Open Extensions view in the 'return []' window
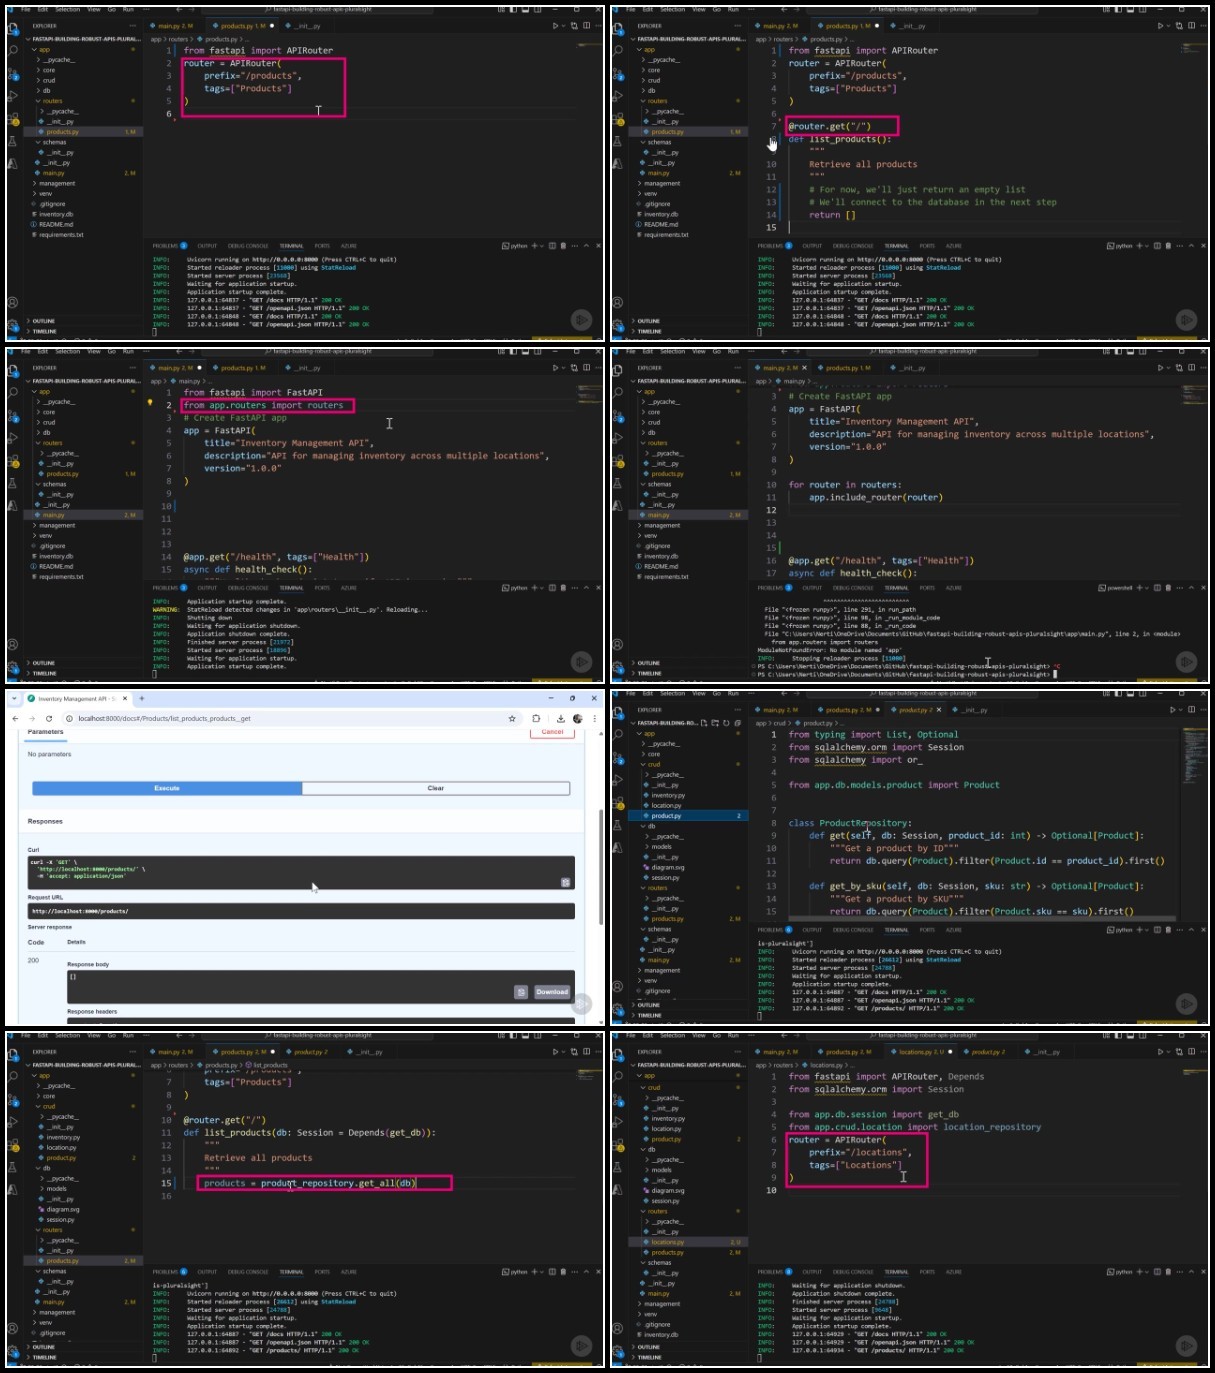 point(618,119)
